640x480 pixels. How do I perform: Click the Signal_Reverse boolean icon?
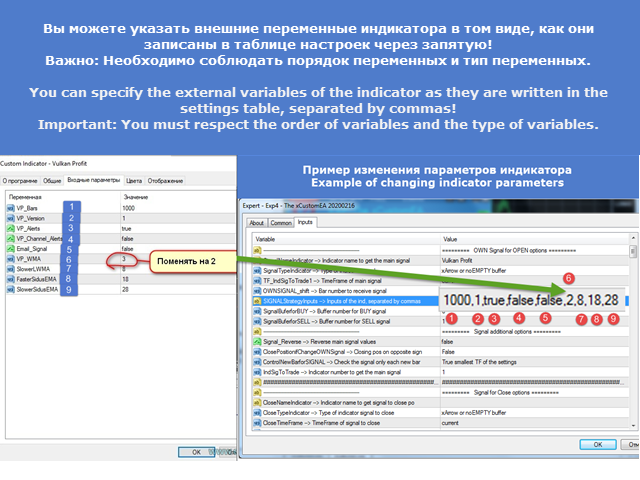(x=257, y=342)
